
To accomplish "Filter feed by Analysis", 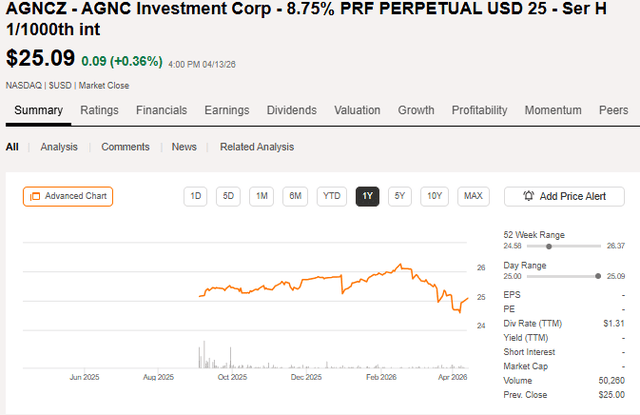I will (59, 147).
